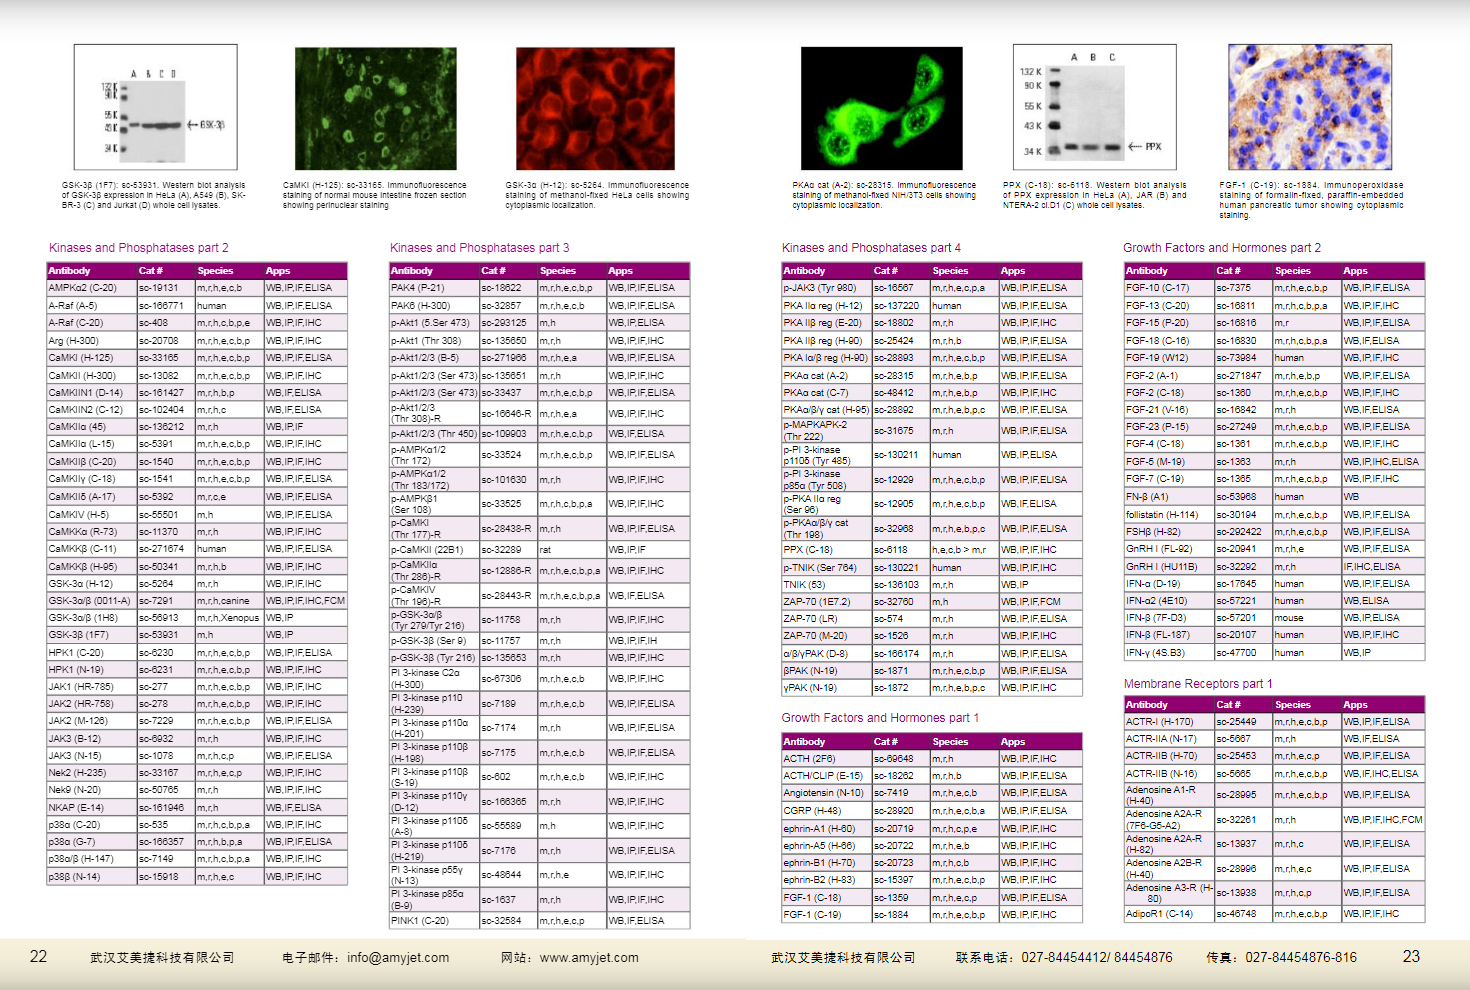This screenshot has width=1470, height=990.
Task: Select the FGF-1 pancreatic tumor staining image
Action: [1309, 107]
